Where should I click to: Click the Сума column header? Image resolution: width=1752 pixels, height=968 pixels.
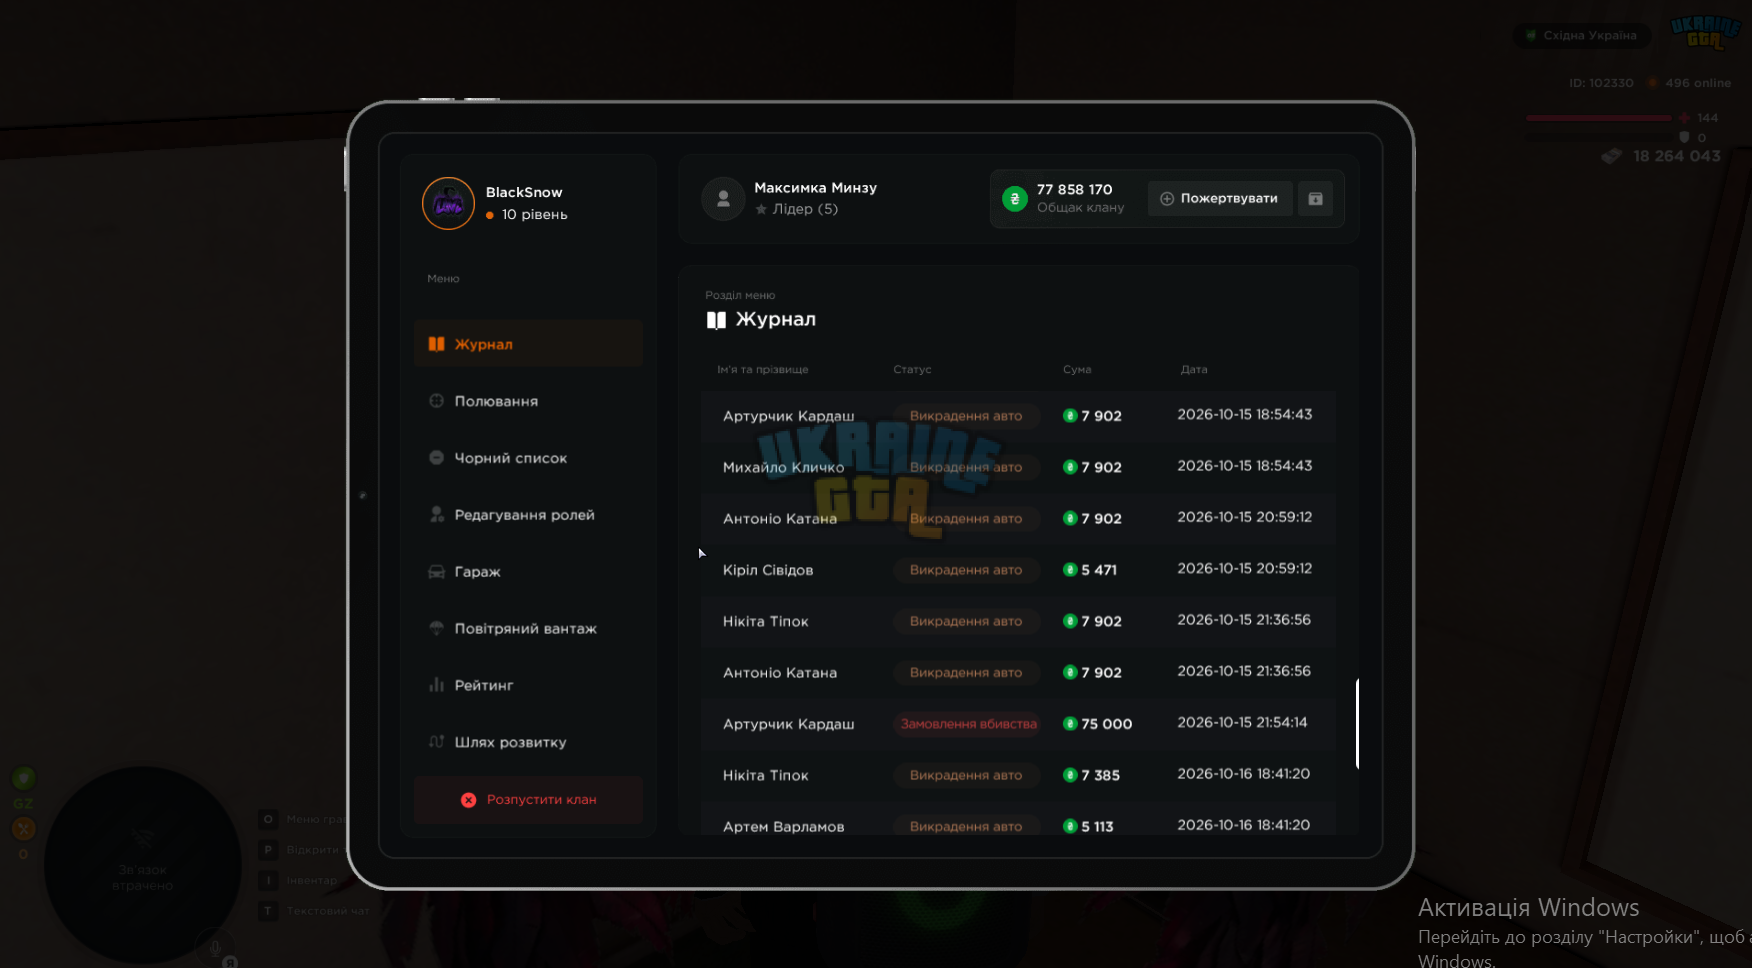[1077, 369]
